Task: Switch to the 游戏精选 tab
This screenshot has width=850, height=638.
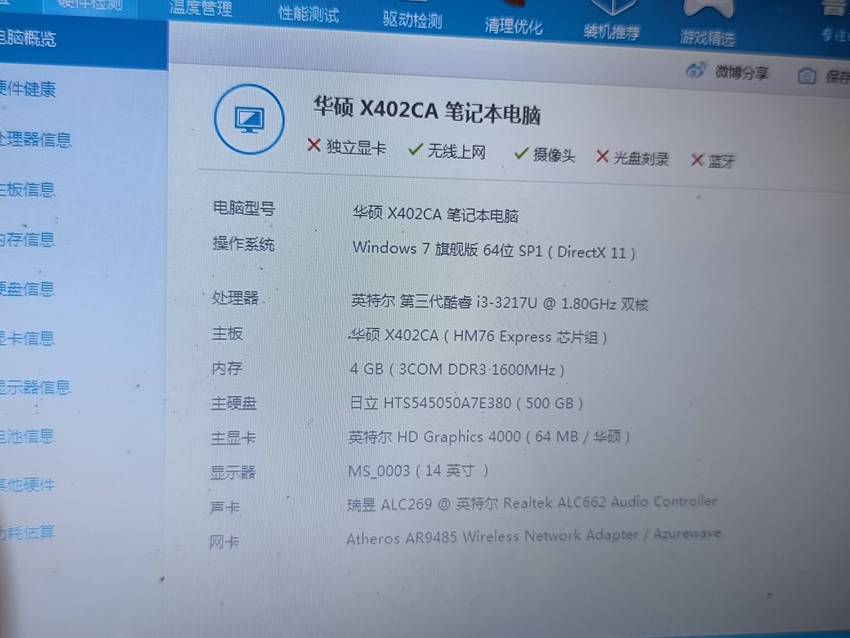Action: [707, 37]
